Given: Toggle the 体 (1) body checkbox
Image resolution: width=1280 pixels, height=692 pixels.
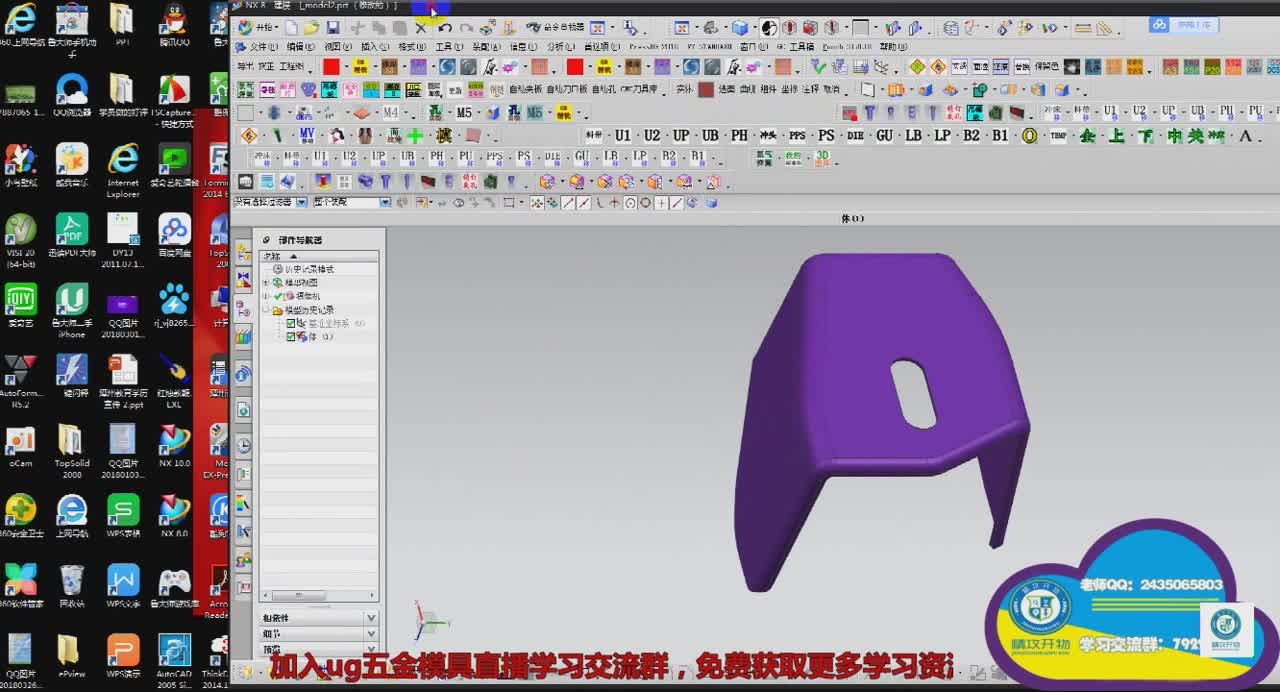Looking at the screenshot, I should click(291, 337).
